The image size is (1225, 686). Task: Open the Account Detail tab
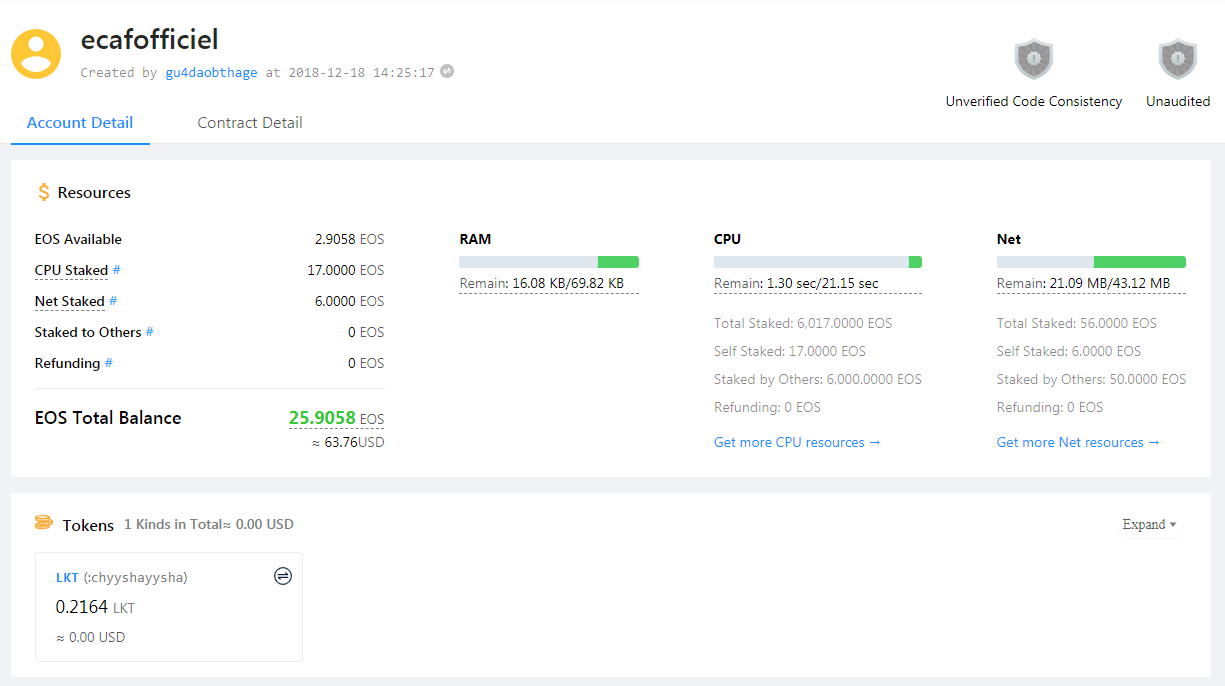pyautogui.click(x=80, y=123)
